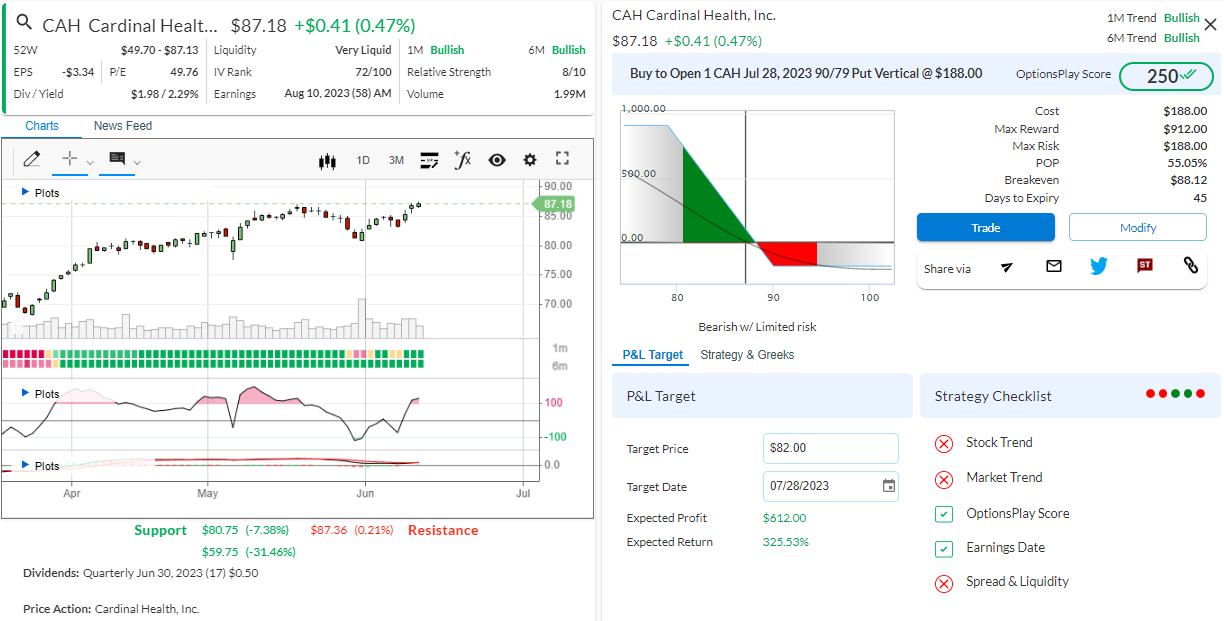The image size is (1224, 621).
Task: Expand Plots on the price chart
Action: point(41,192)
